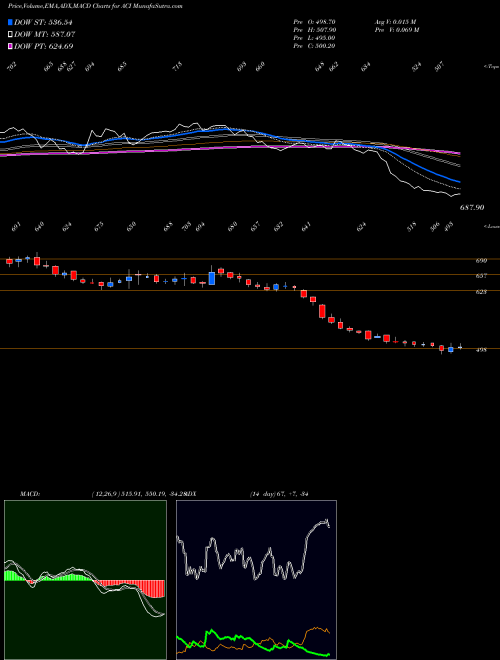
Task: Click the 'Pre V: 0.069 M' volume text
Action: click(x=396, y=30)
